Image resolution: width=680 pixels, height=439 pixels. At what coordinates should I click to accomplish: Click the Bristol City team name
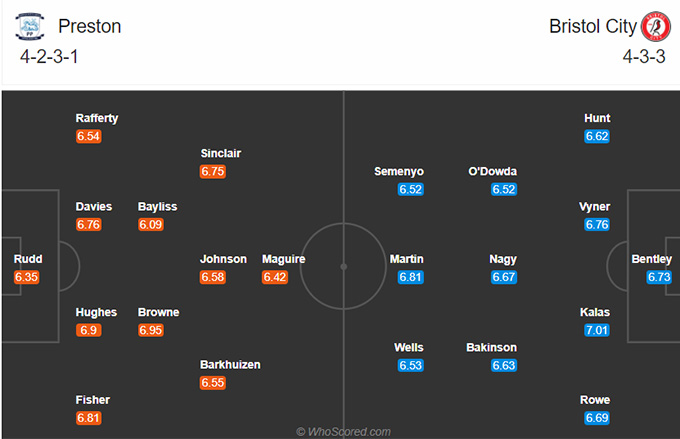593,26
